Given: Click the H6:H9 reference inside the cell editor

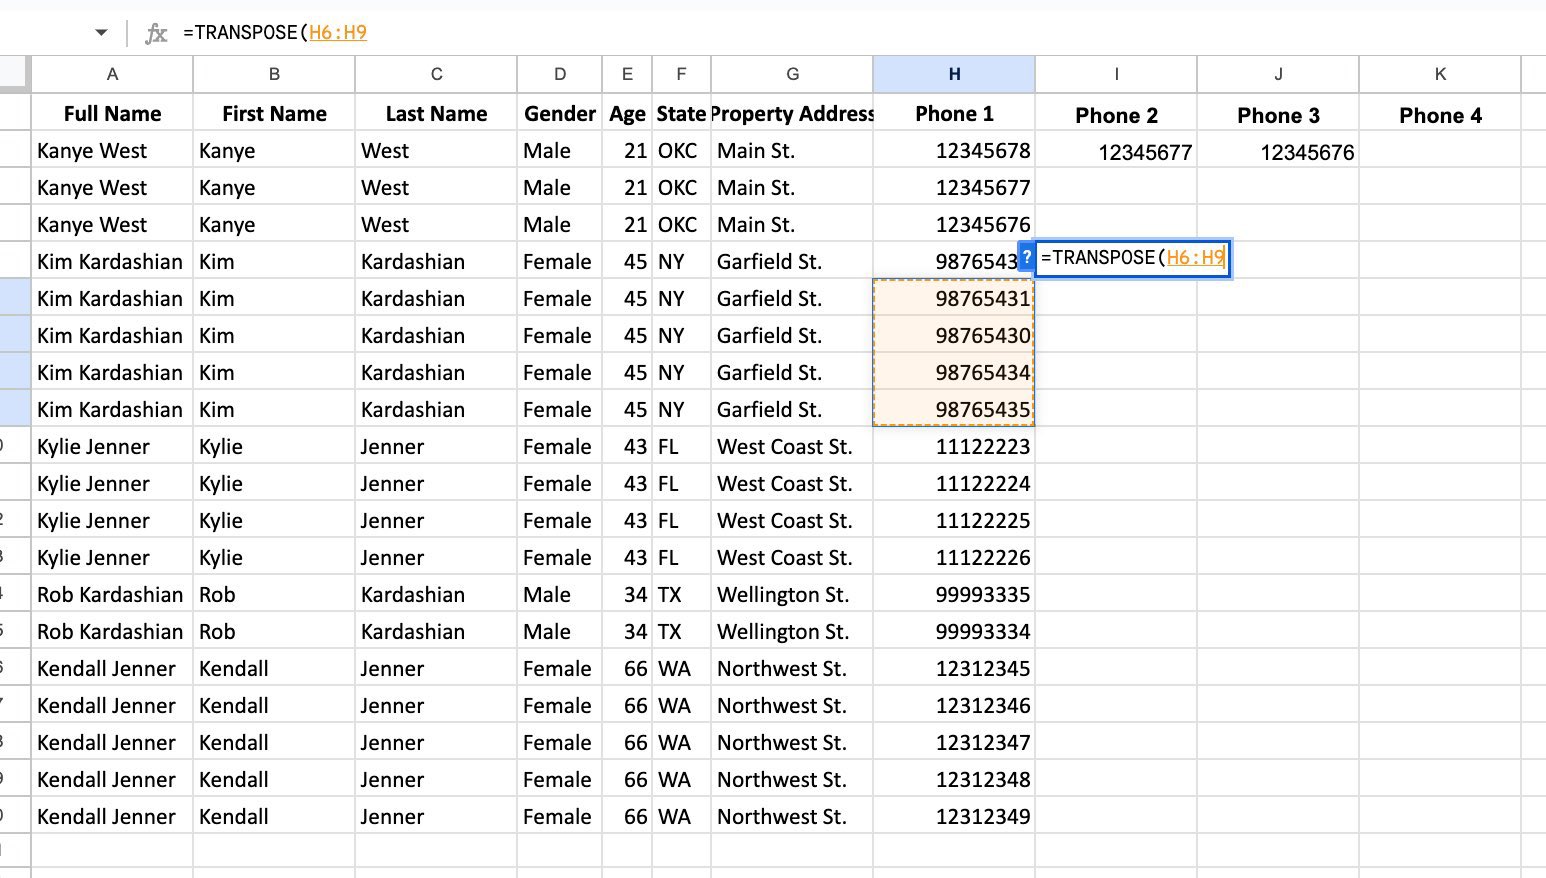Looking at the screenshot, I should [x=1196, y=258].
